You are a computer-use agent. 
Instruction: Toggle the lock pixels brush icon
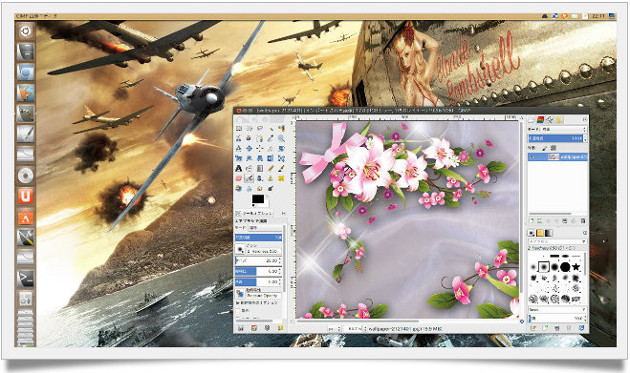tap(545, 148)
